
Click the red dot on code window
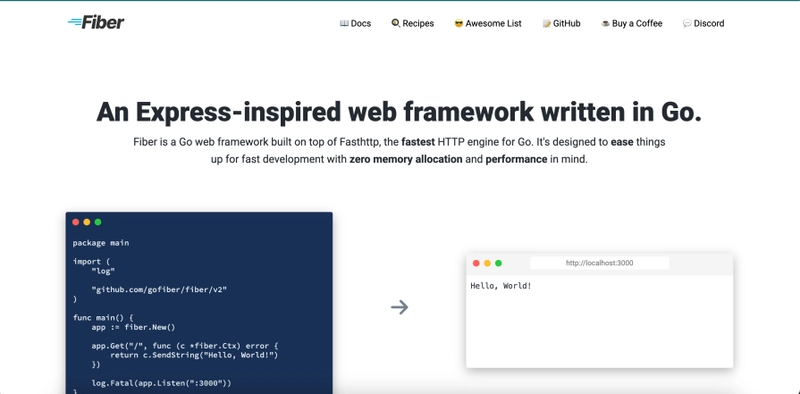click(x=76, y=222)
